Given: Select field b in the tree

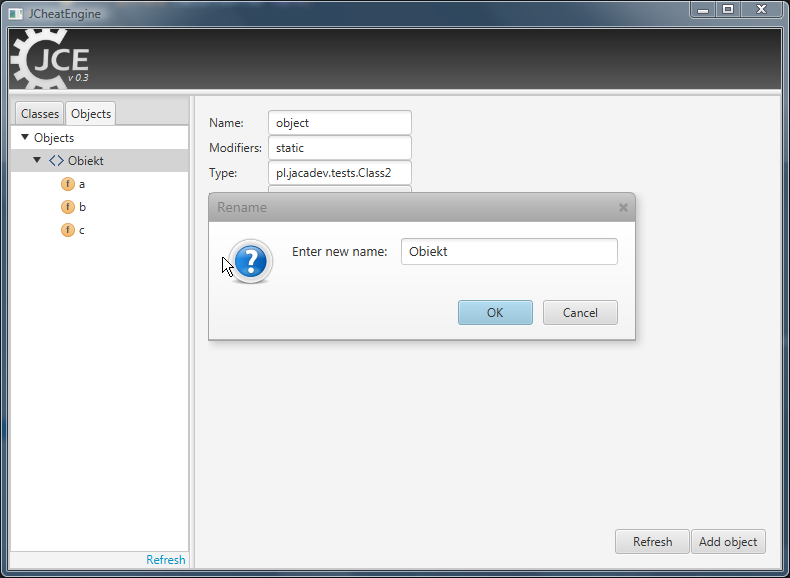Looking at the screenshot, I should coord(99,207).
